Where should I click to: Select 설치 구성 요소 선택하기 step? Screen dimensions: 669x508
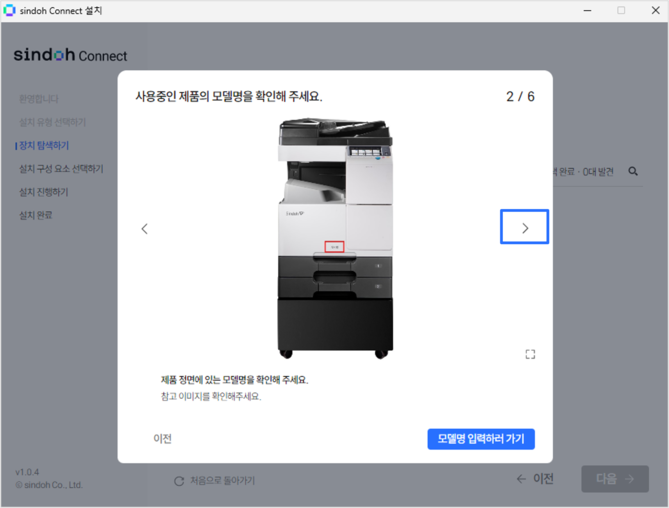point(61,169)
